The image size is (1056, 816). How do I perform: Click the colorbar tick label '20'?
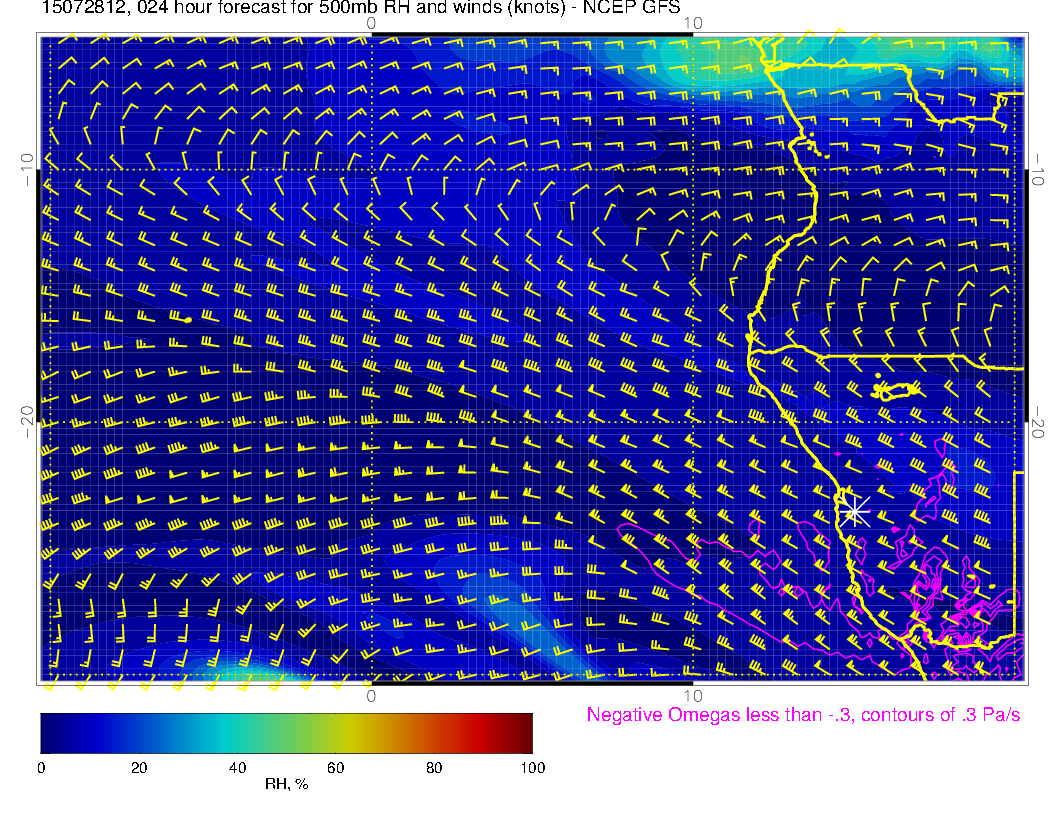[x=139, y=768]
